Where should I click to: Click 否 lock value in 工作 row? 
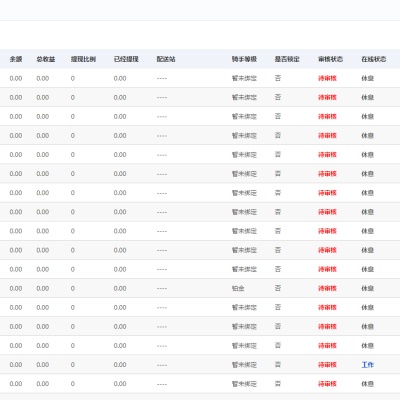278,364
